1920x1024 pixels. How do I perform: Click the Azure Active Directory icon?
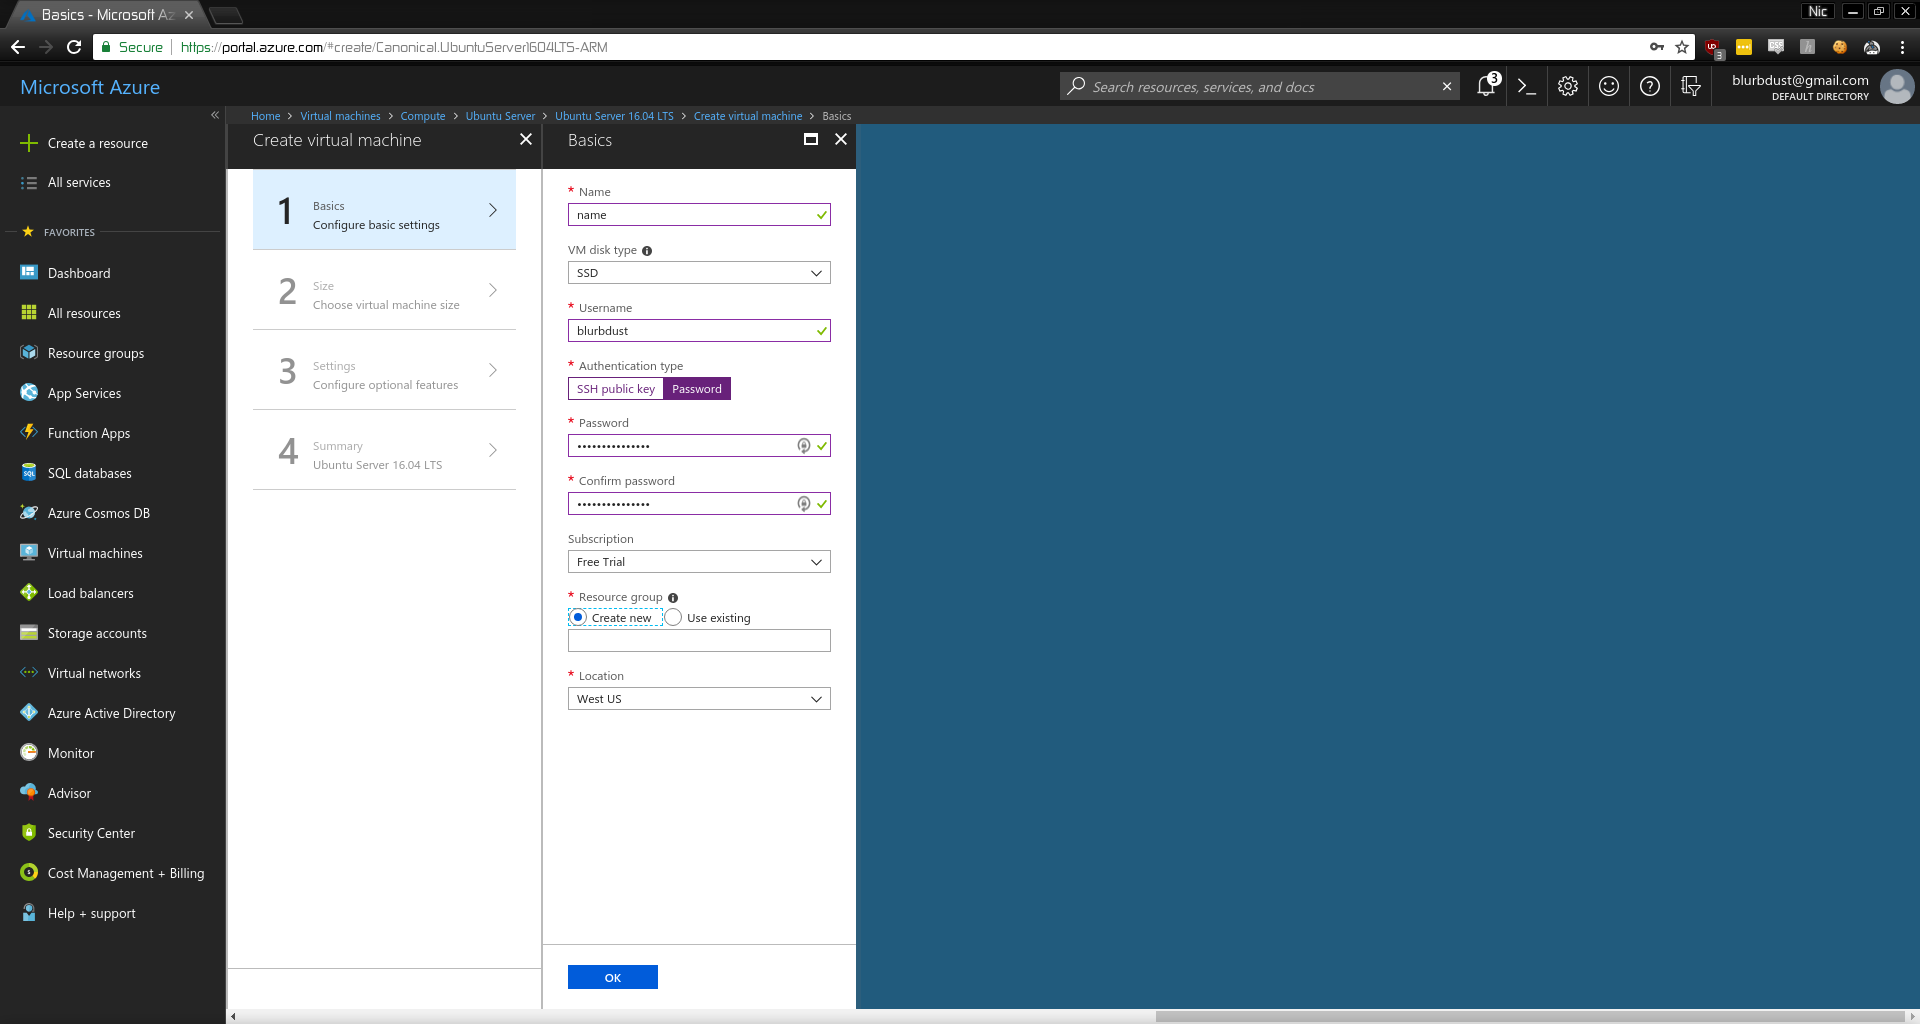[29, 713]
